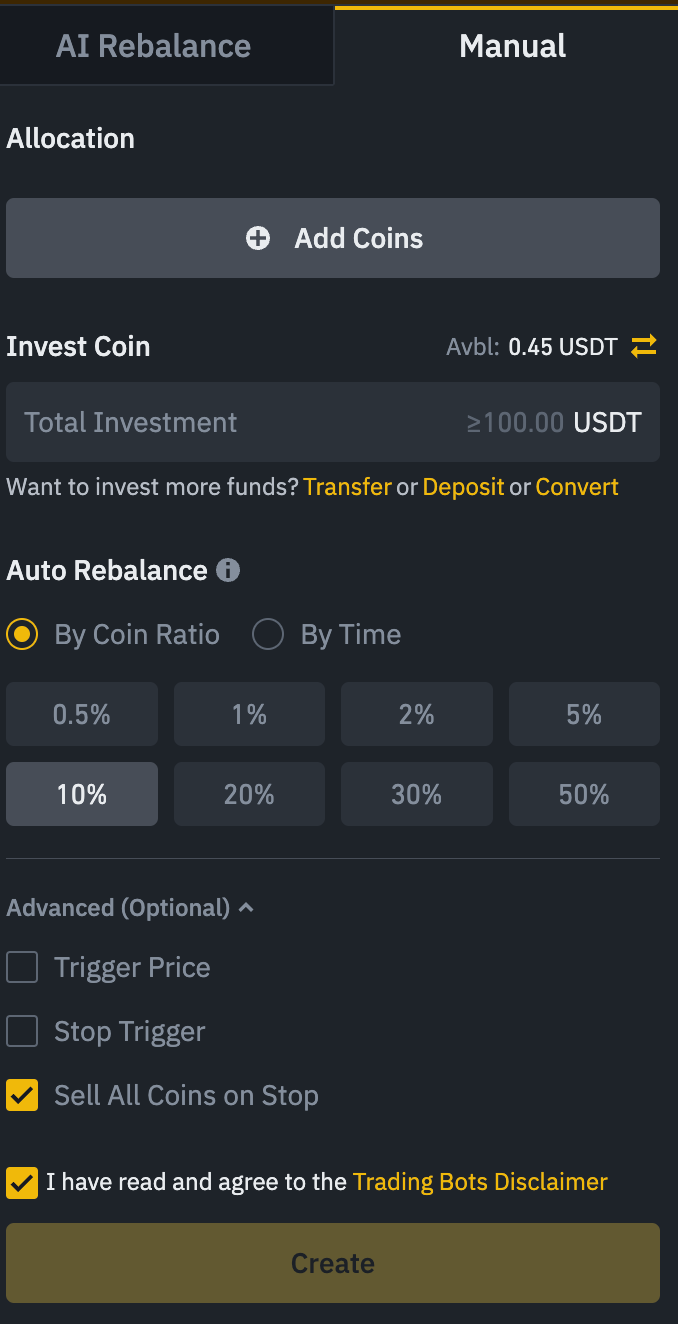Image resolution: width=678 pixels, height=1324 pixels.
Task: Open the Auto Rebalance info tooltip
Action: tap(228, 571)
